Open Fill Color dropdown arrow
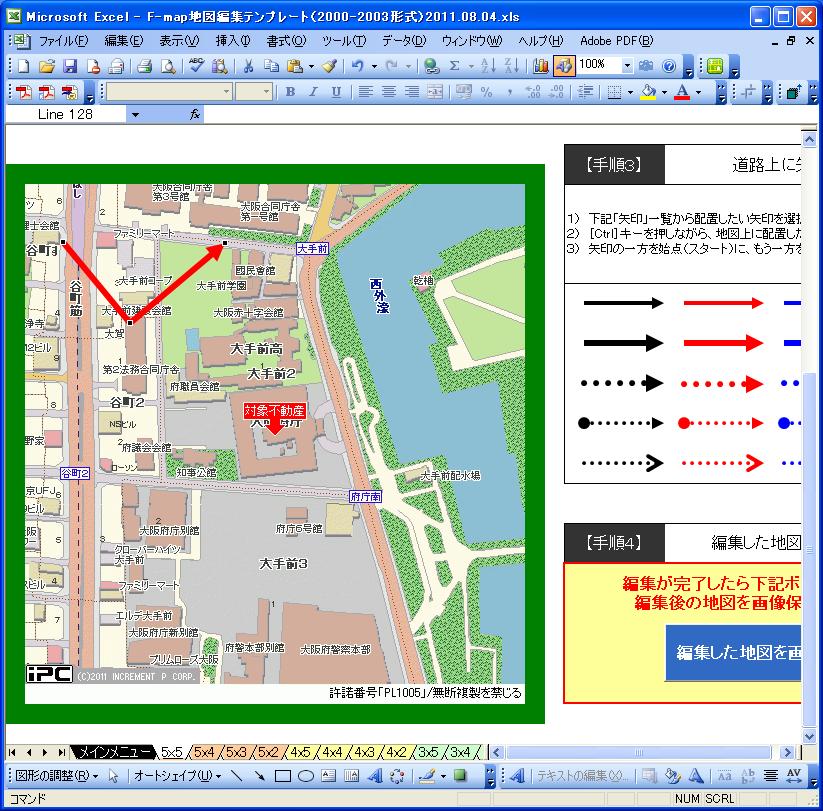 coord(664,92)
